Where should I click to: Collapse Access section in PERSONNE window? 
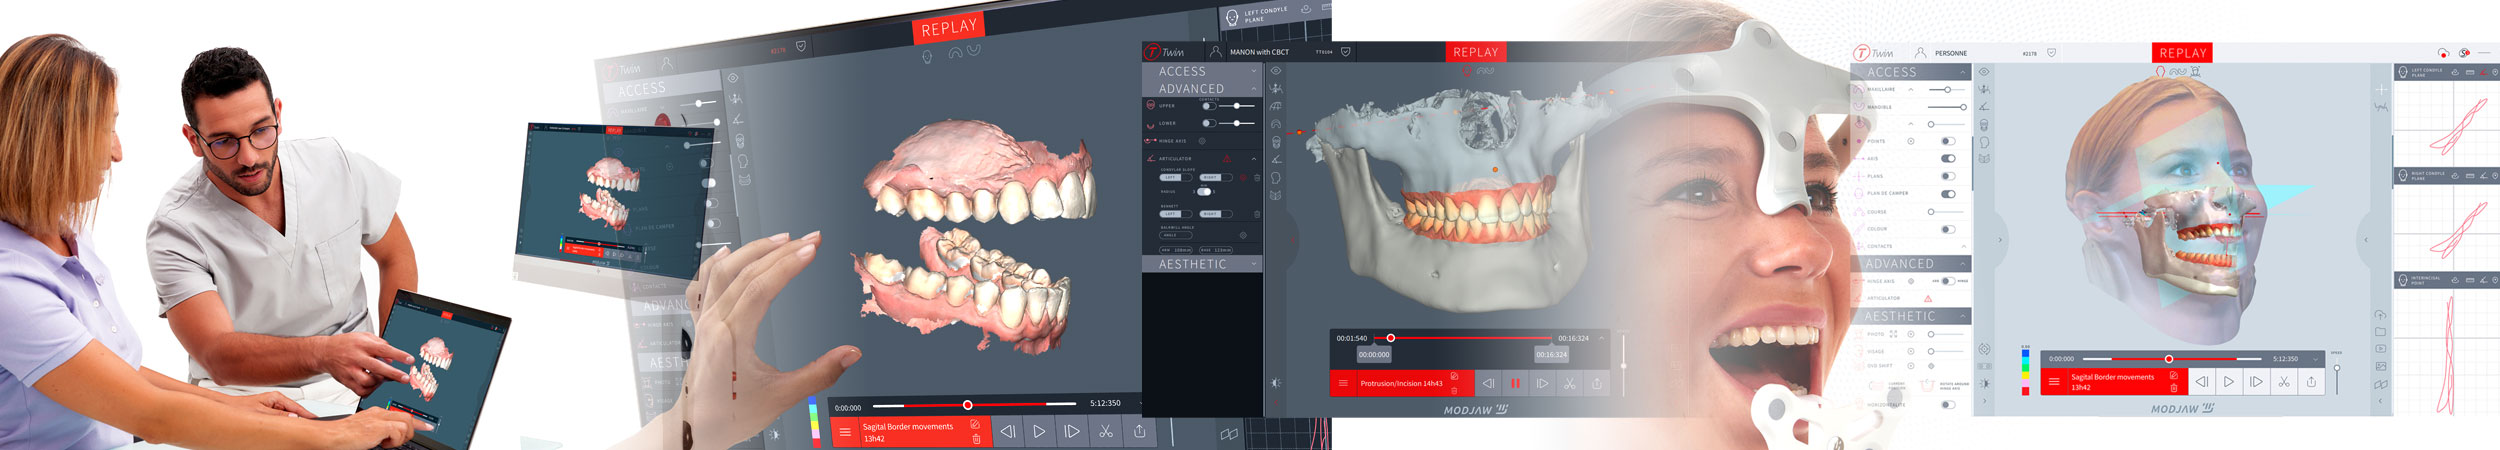tap(1963, 73)
